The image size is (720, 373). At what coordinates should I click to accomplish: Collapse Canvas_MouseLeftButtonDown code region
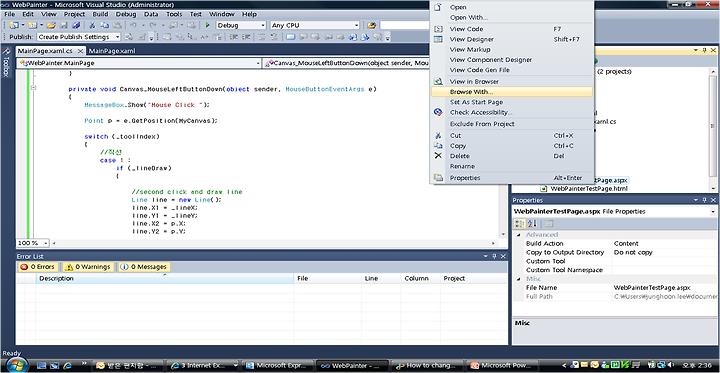[x=33, y=89]
